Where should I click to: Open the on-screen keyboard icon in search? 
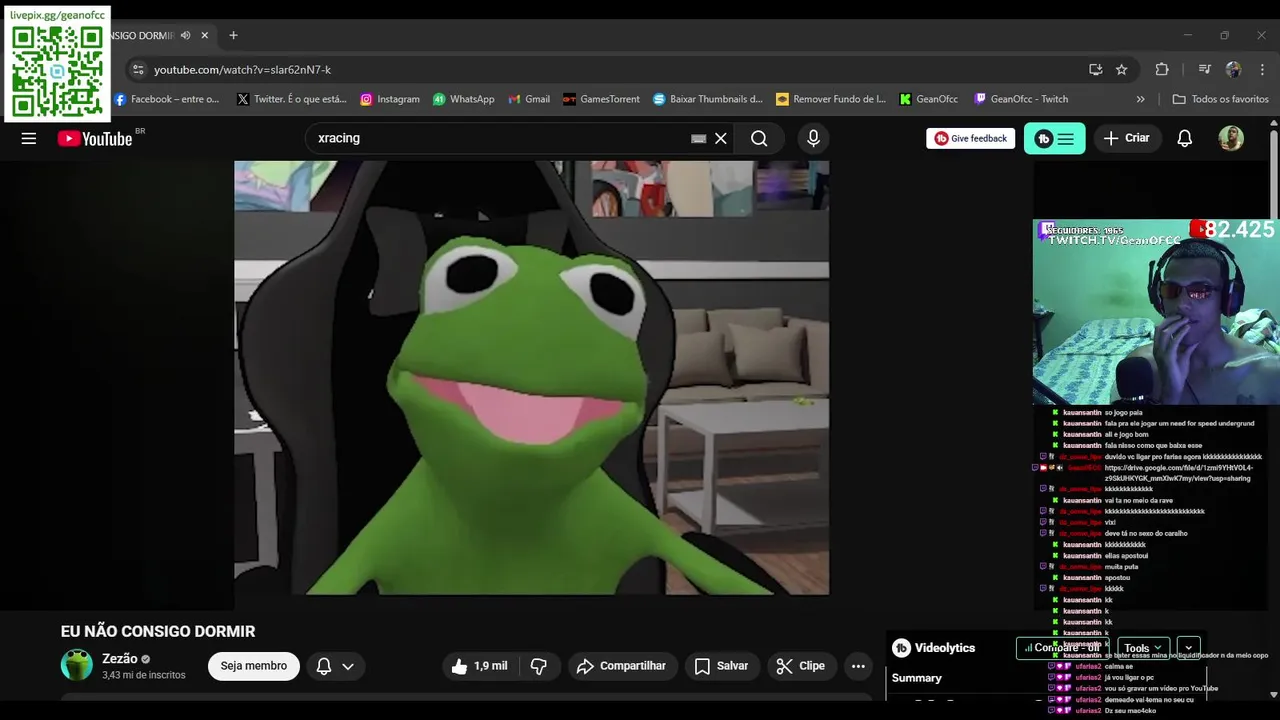click(x=699, y=139)
